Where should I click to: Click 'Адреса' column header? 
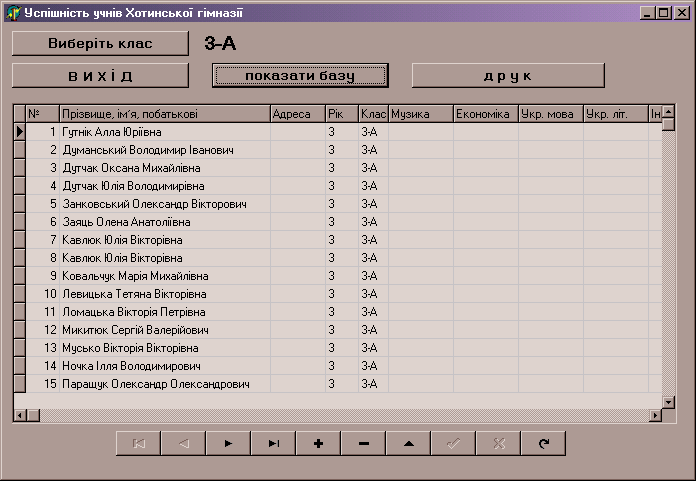(297, 114)
